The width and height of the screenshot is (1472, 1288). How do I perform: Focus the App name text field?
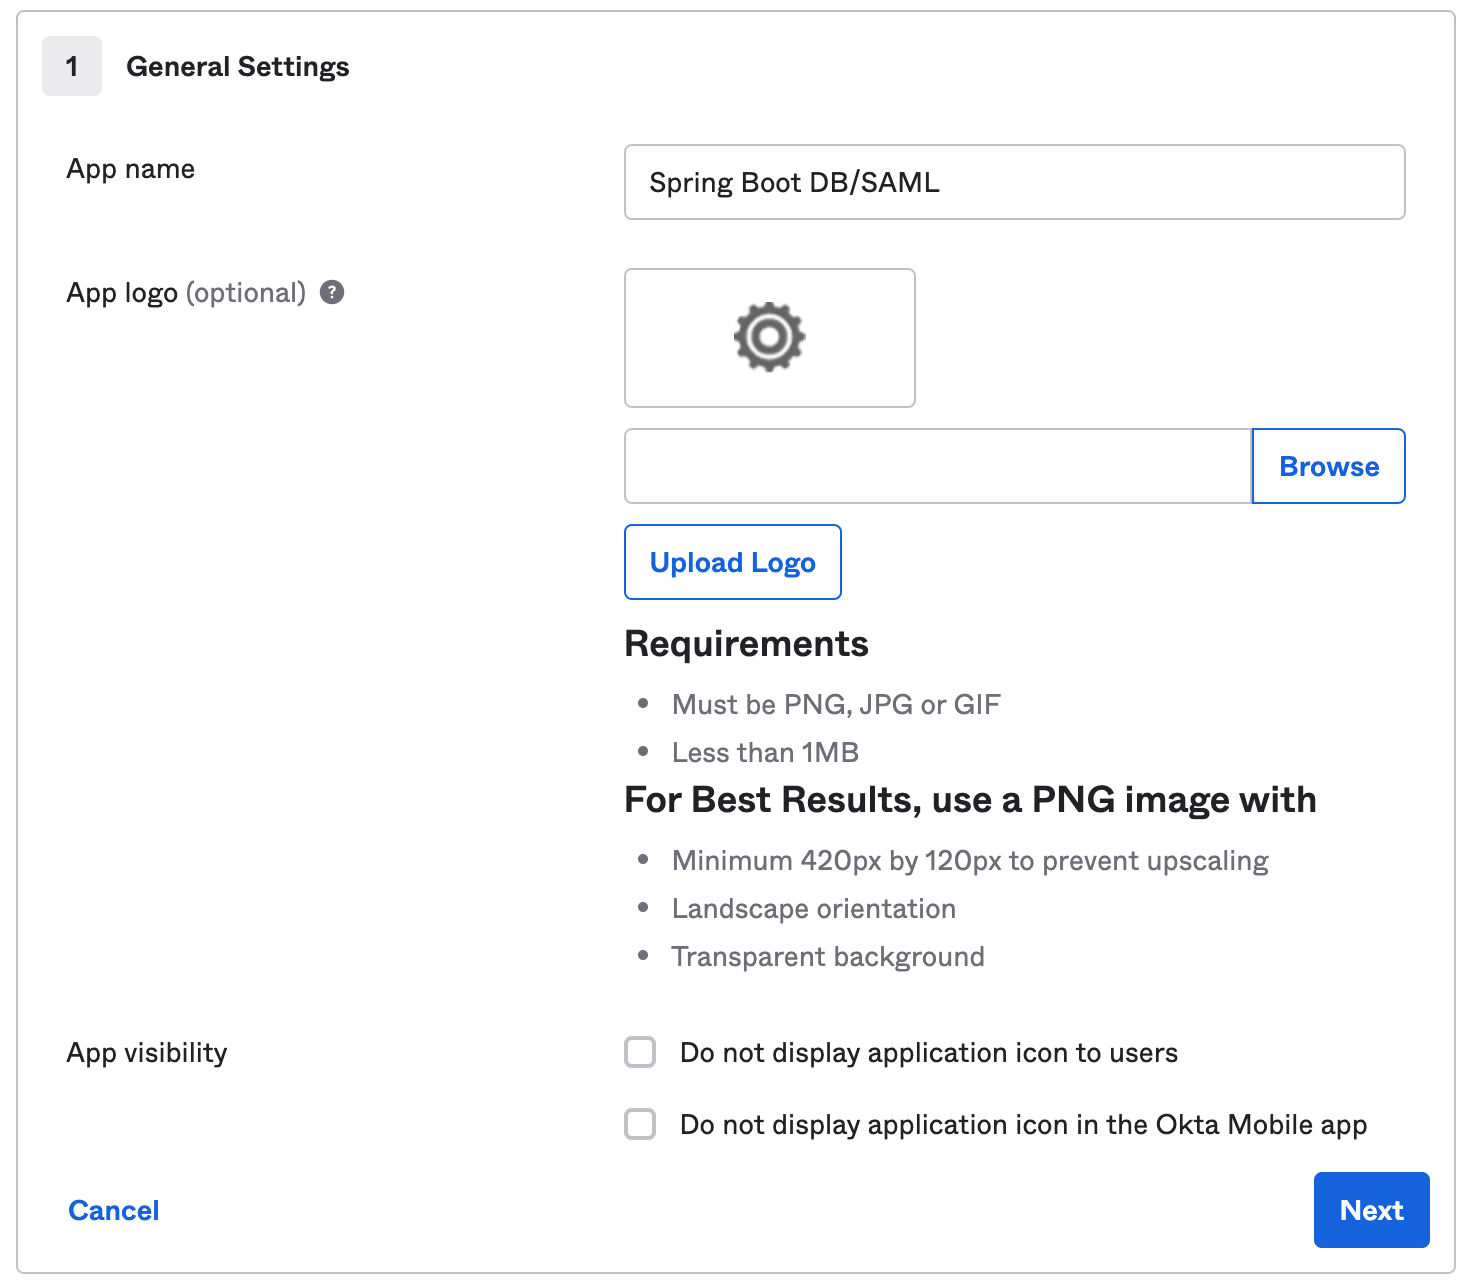1014,182
